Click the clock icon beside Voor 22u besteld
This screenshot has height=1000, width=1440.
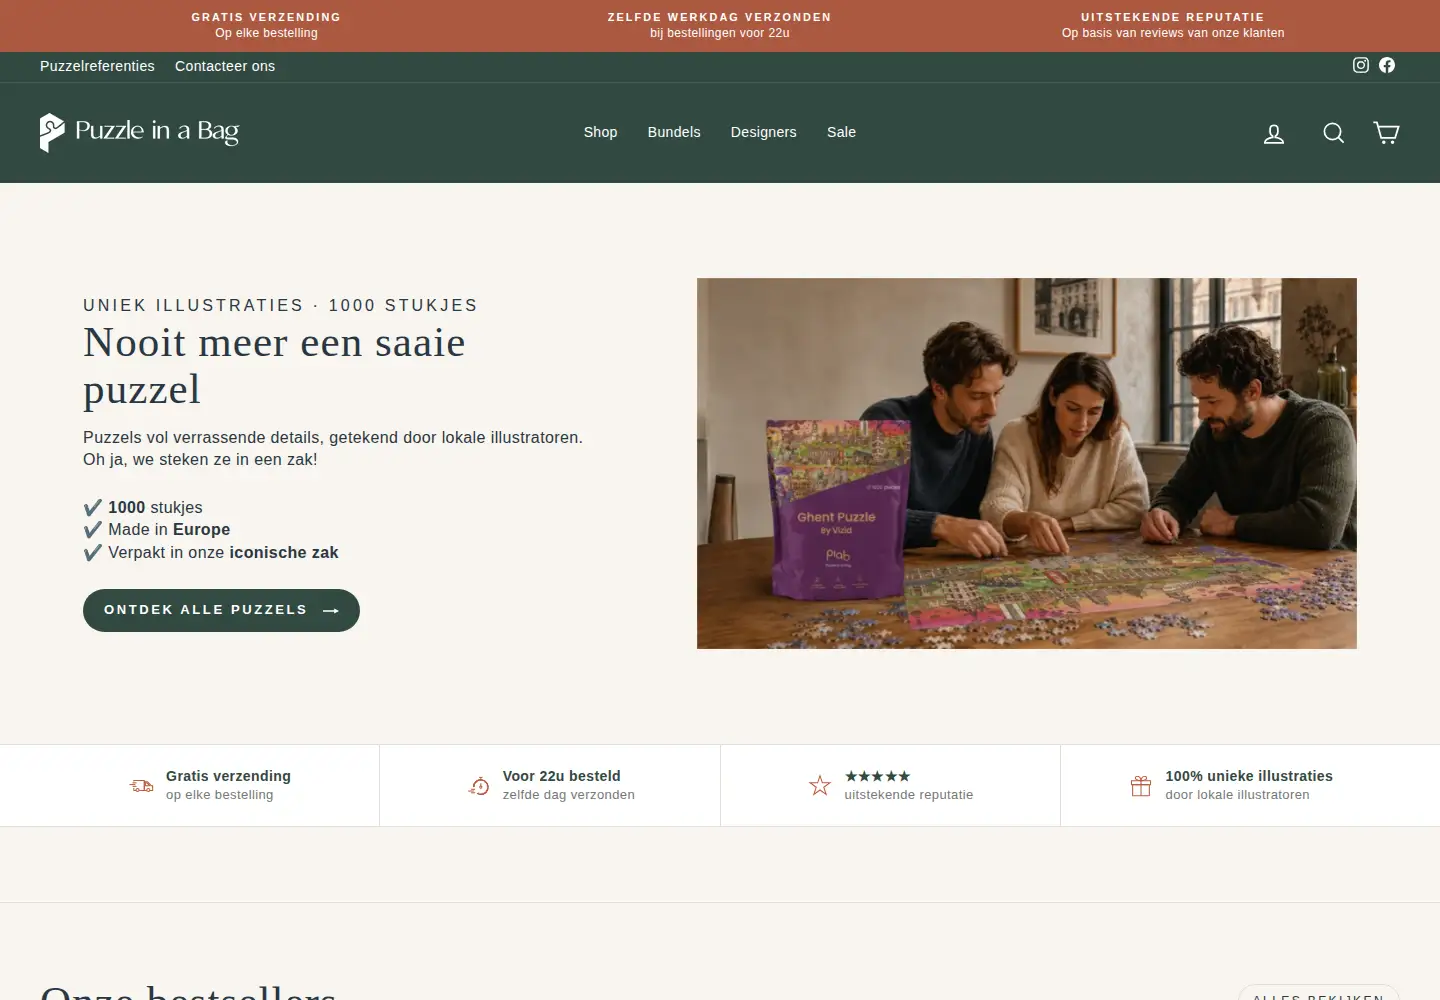[479, 786]
